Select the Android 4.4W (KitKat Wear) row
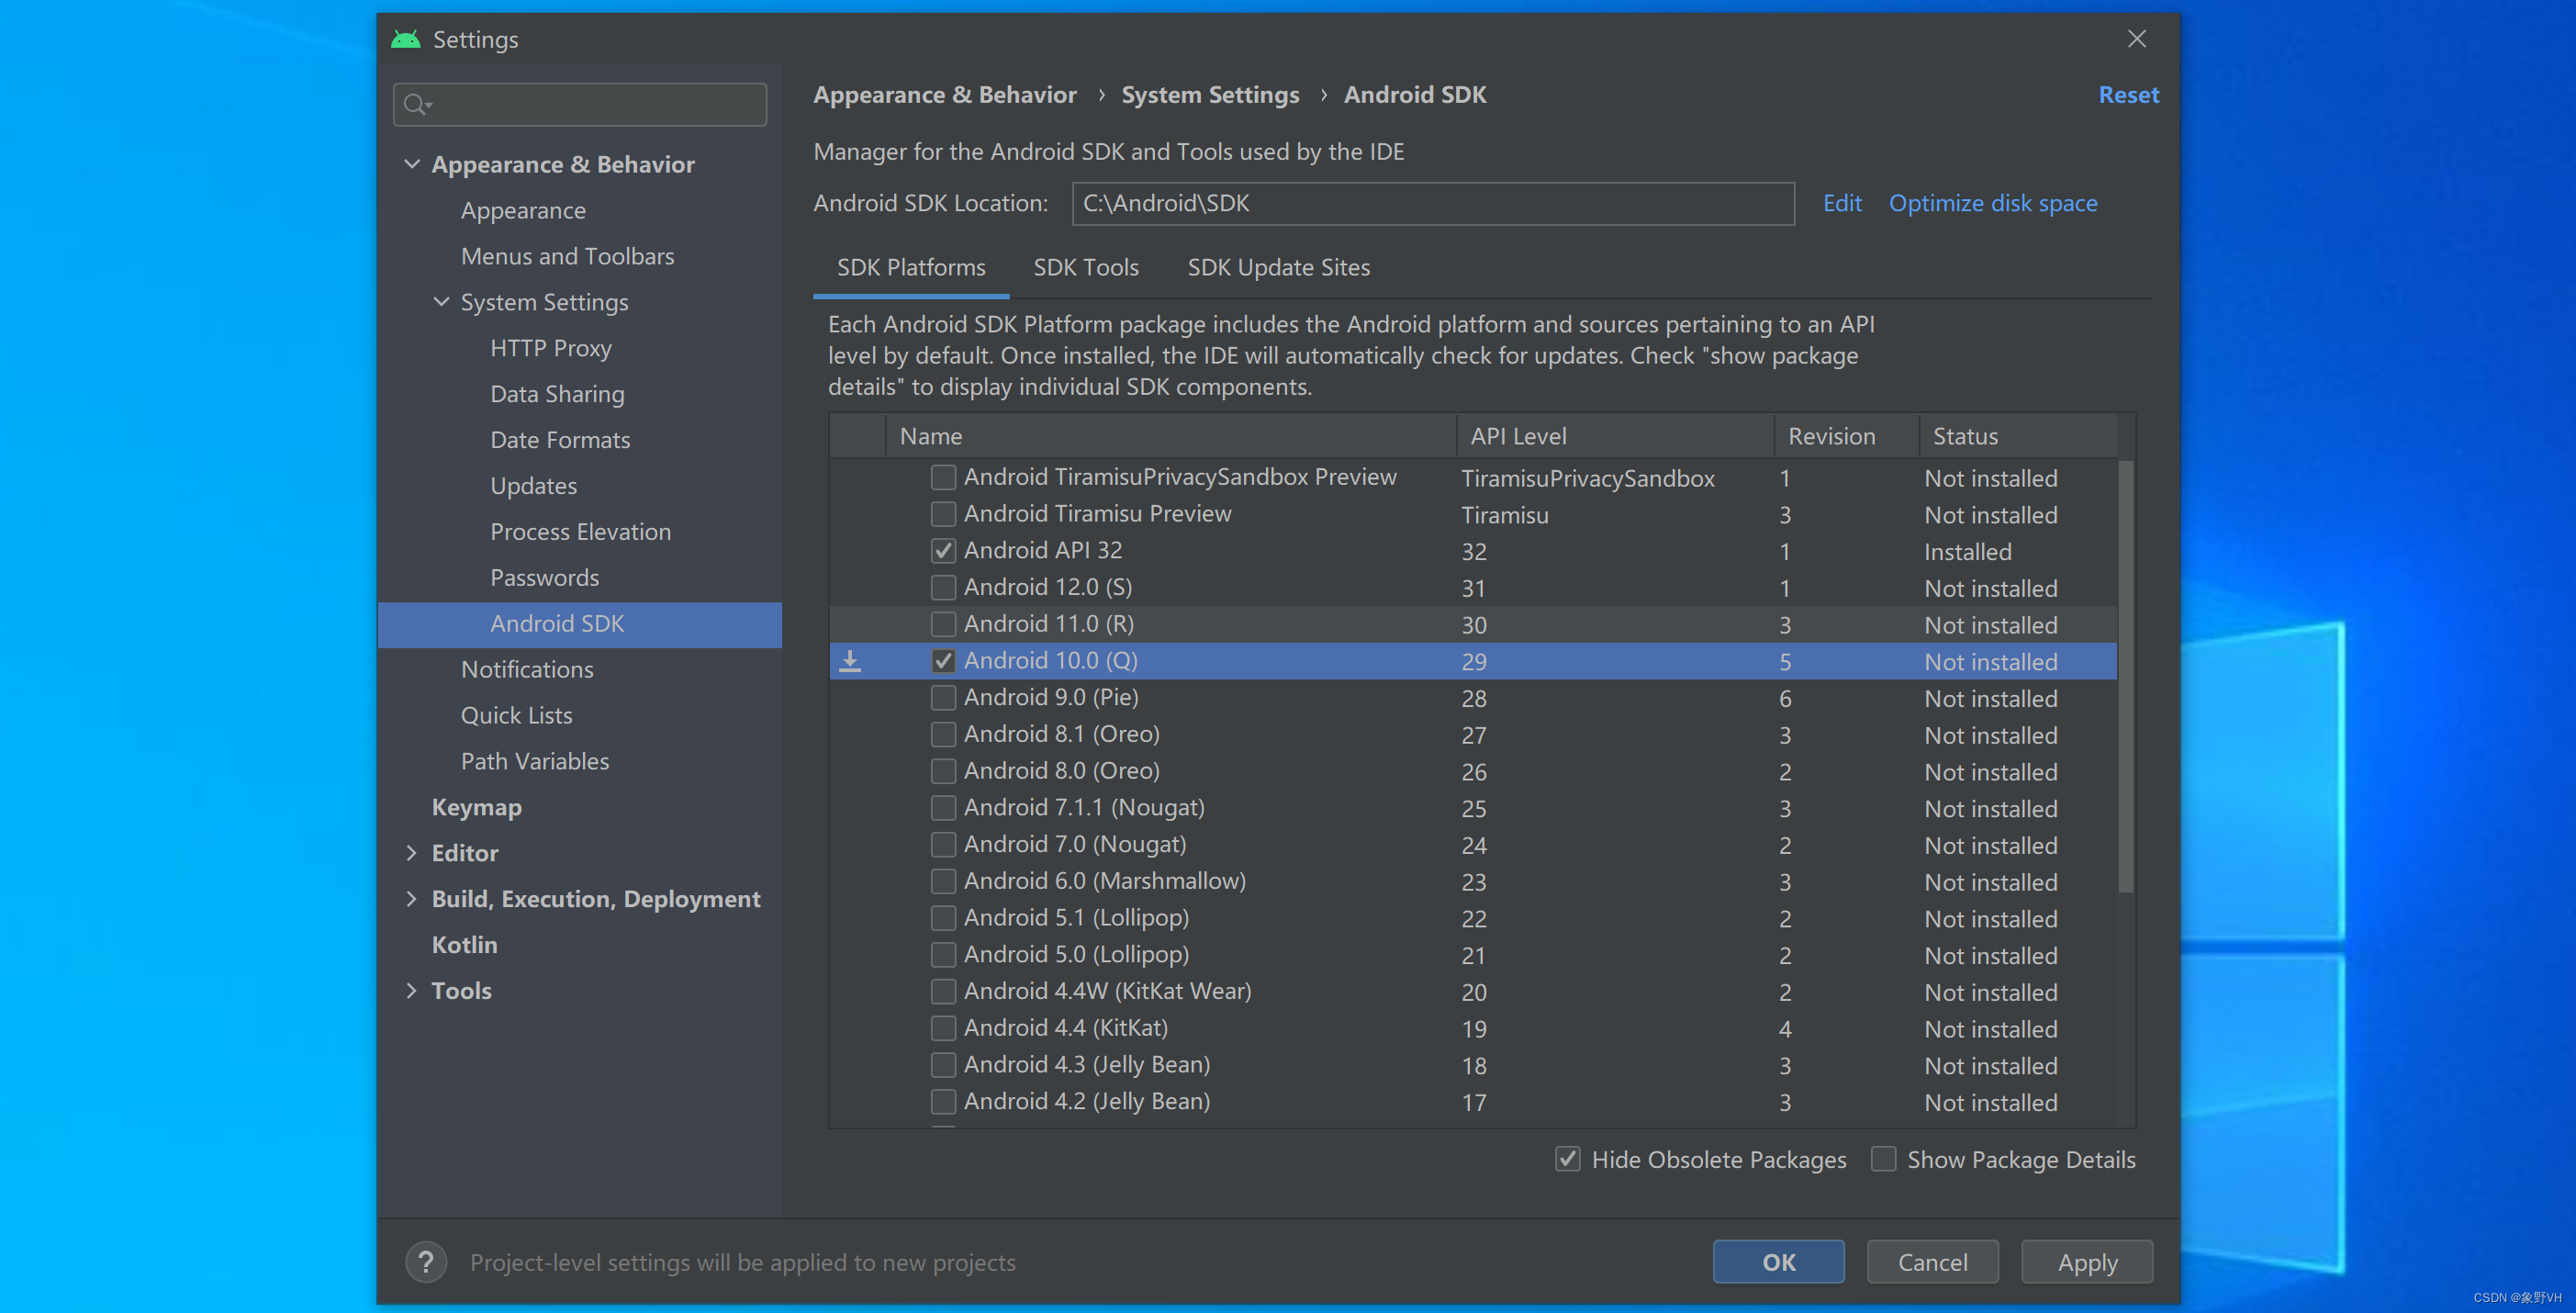The image size is (2576, 1313). pos(1473,992)
